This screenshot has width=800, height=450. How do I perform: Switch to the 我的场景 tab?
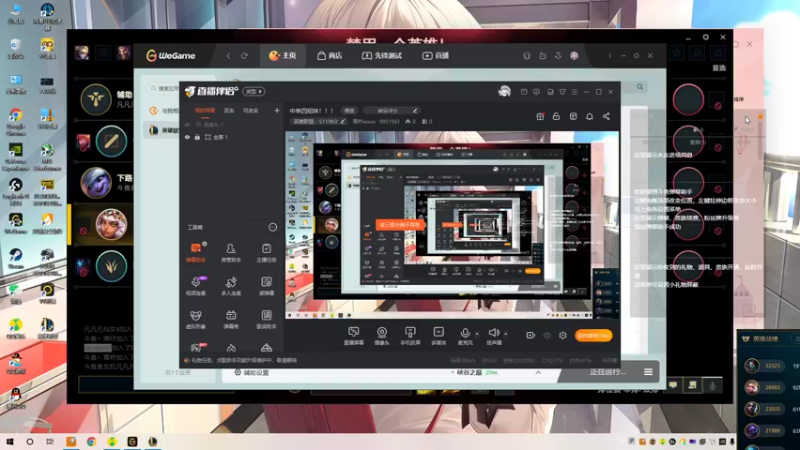coord(205,110)
